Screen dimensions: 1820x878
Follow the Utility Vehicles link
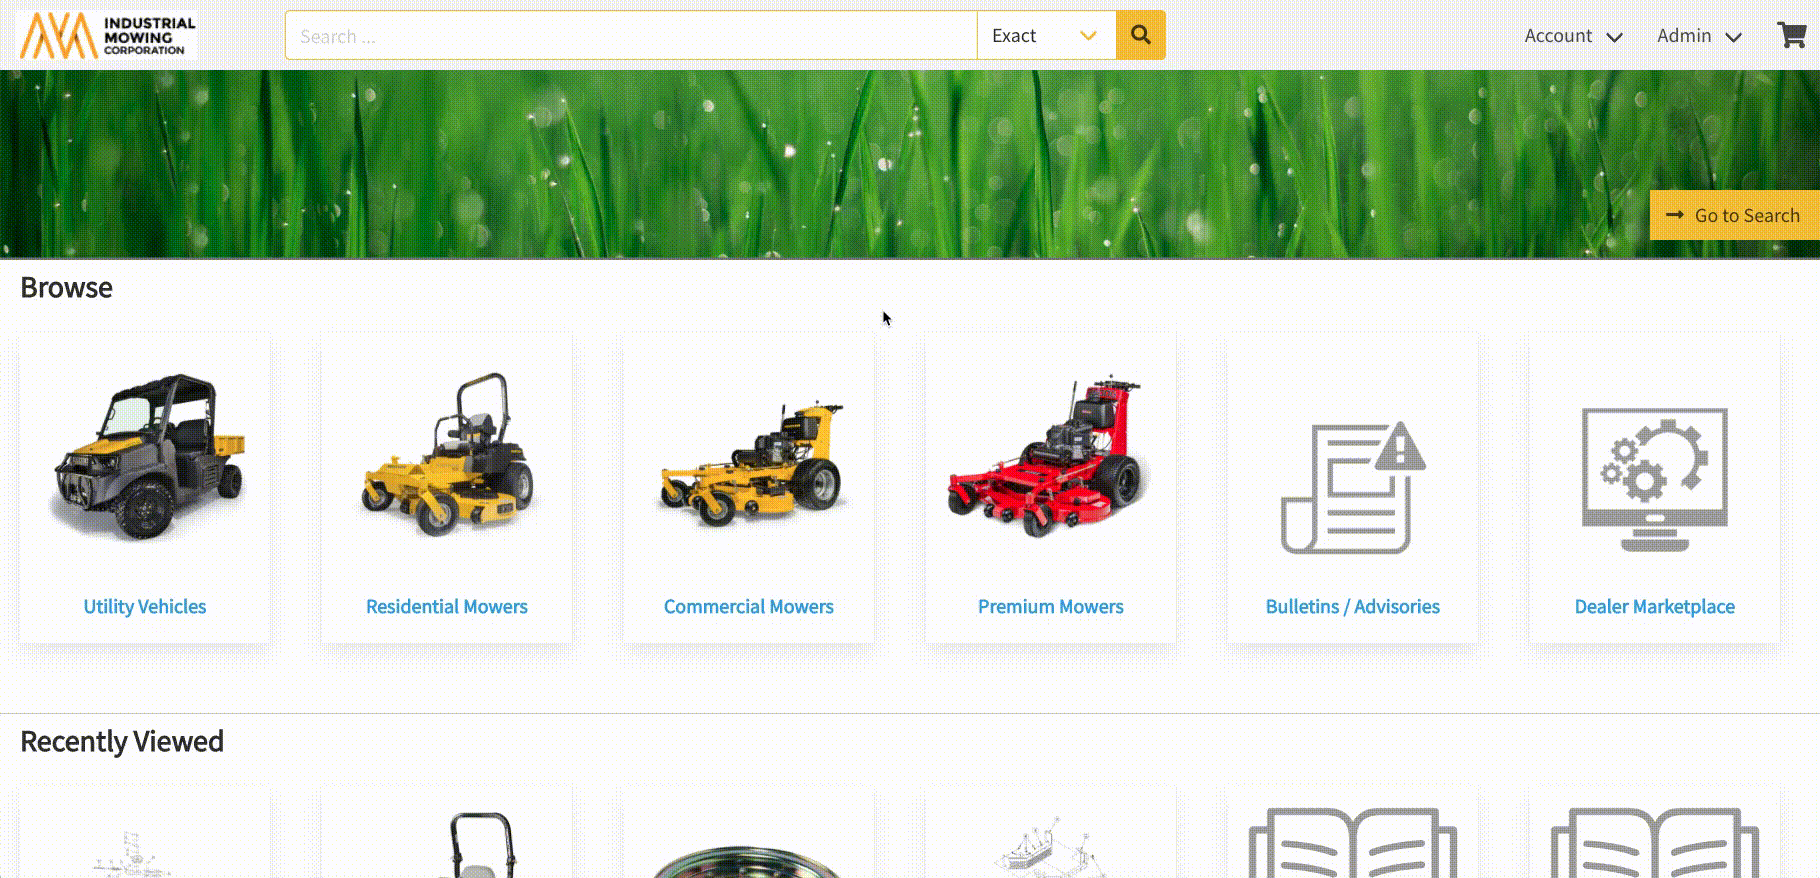(x=145, y=607)
